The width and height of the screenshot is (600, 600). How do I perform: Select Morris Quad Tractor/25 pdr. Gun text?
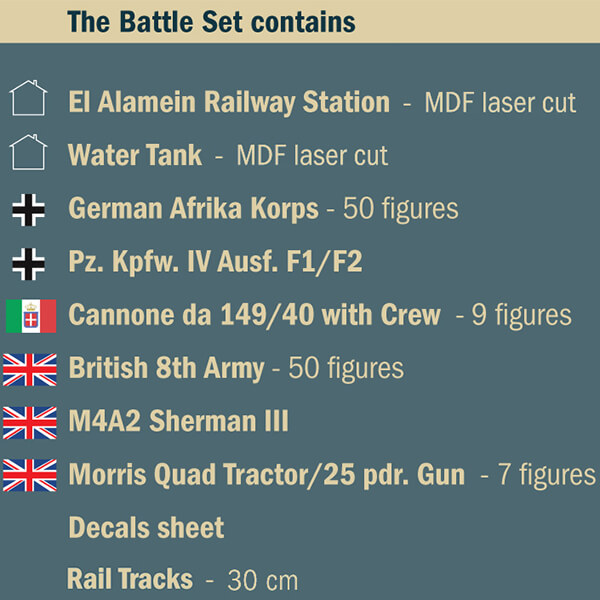click(x=266, y=475)
